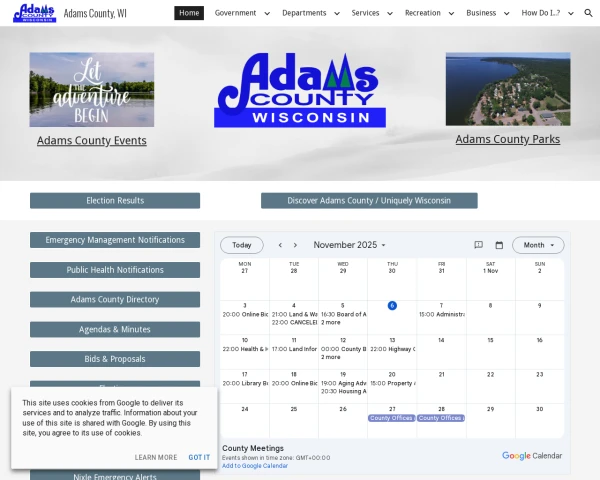Click the Election Results button

pyautogui.click(x=115, y=201)
